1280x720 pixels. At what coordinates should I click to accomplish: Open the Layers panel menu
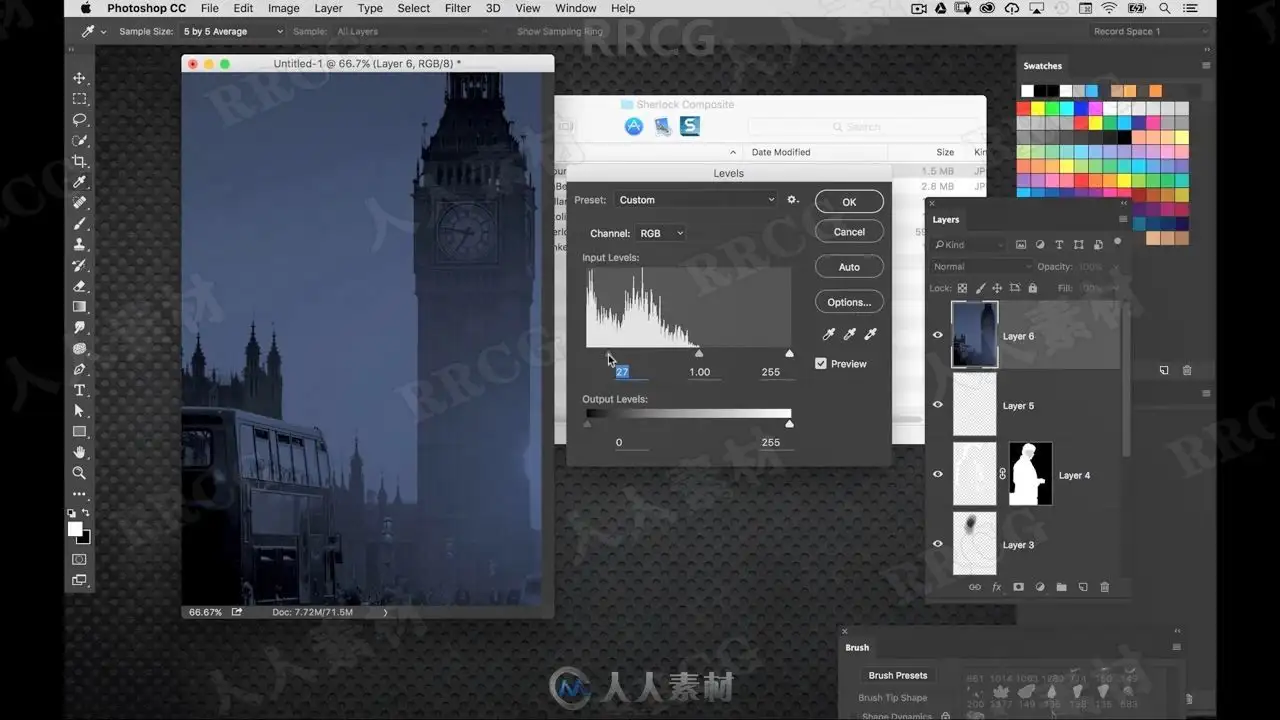tap(1123, 219)
